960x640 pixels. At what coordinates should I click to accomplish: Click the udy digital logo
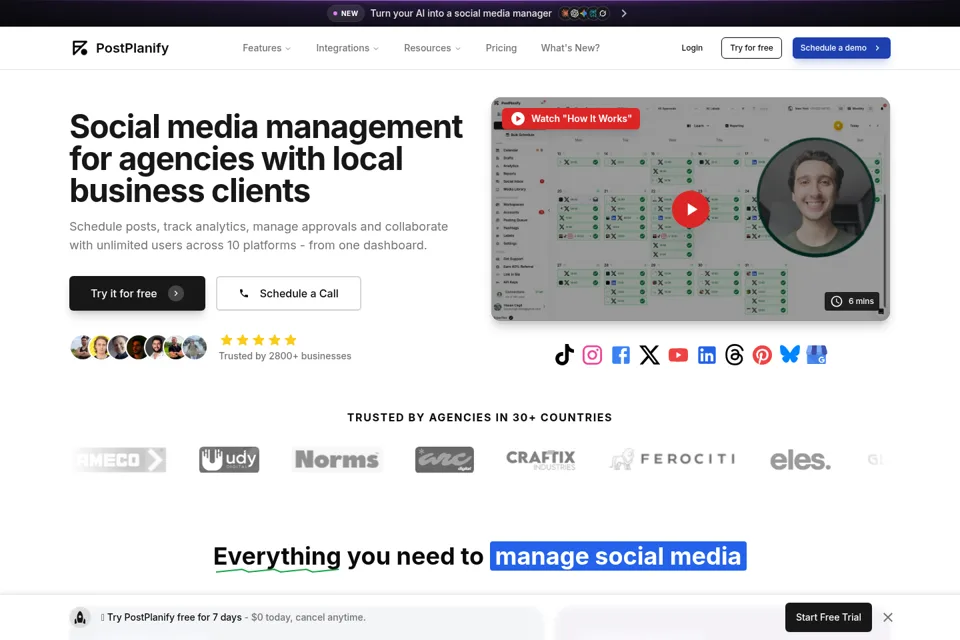click(x=229, y=459)
